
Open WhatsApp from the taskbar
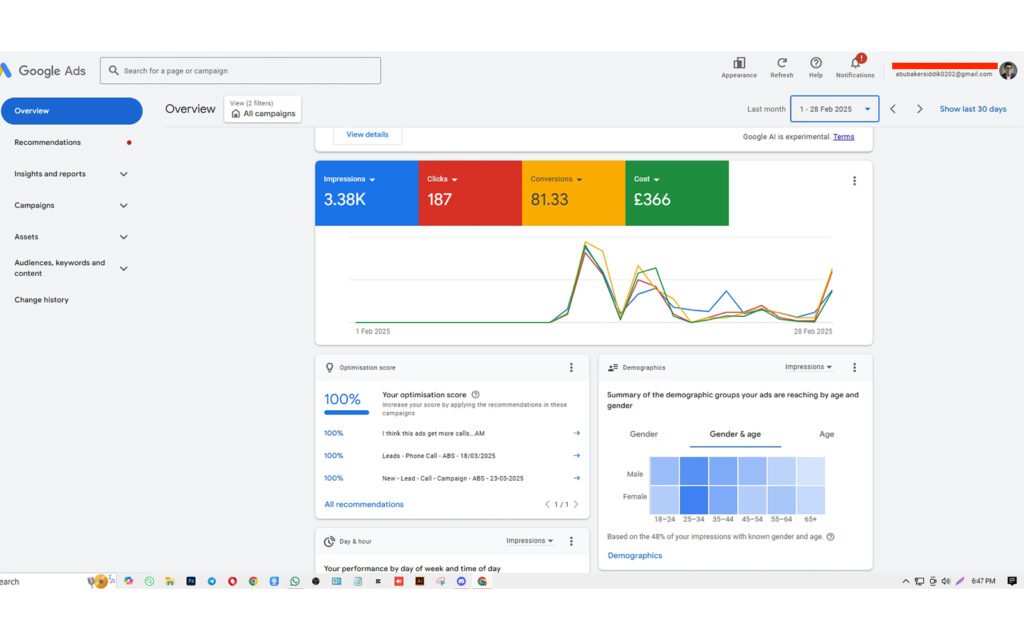pyautogui.click(x=295, y=581)
